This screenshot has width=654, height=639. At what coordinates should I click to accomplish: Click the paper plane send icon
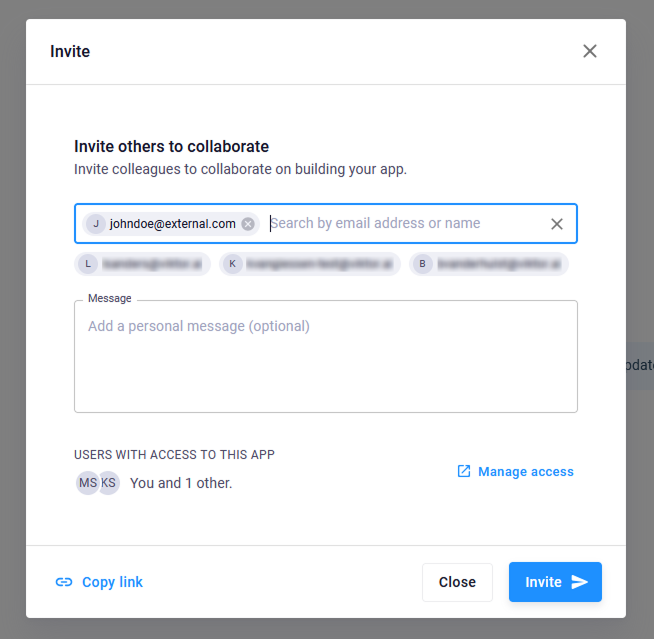[579, 582]
